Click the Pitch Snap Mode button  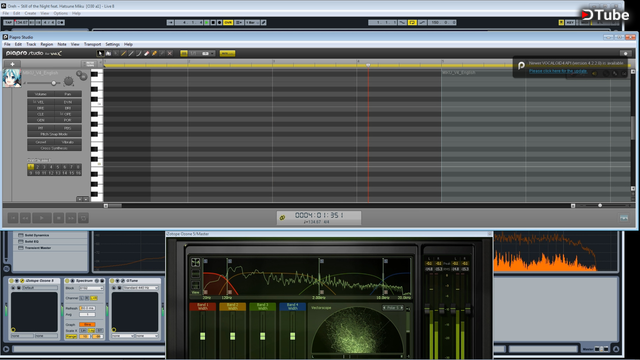[x=54, y=134]
